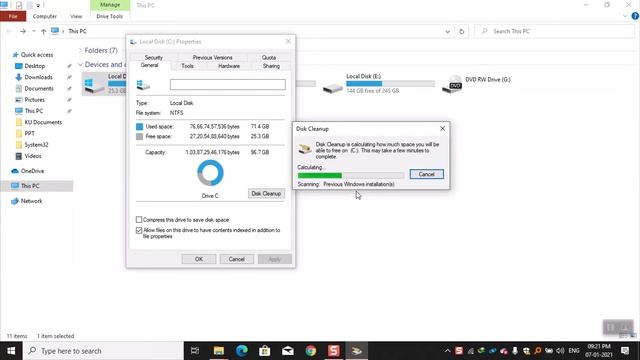Click the Manage contextual tab
The height and width of the screenshot is (360, 640).
click(110, 5)
